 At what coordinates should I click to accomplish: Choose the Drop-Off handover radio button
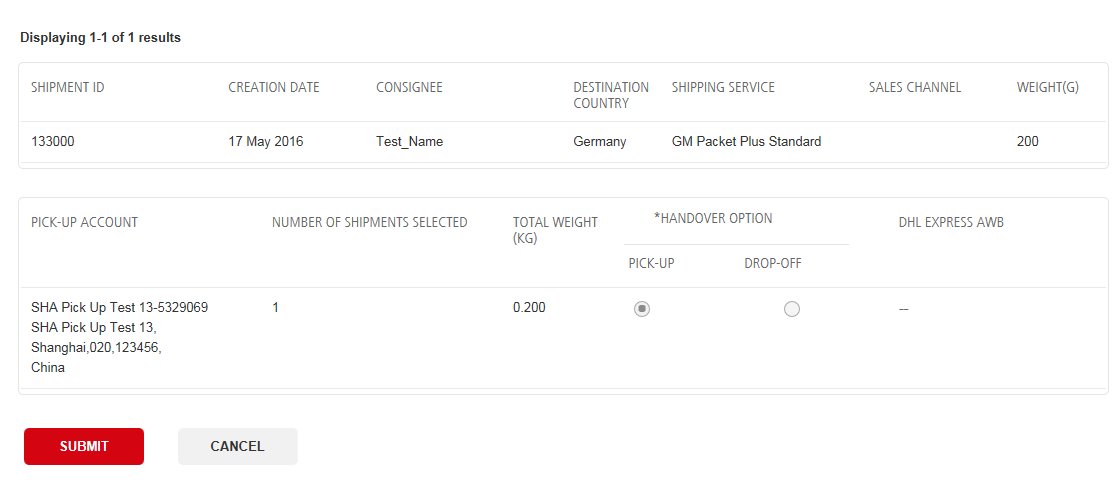tap(792, 309)
